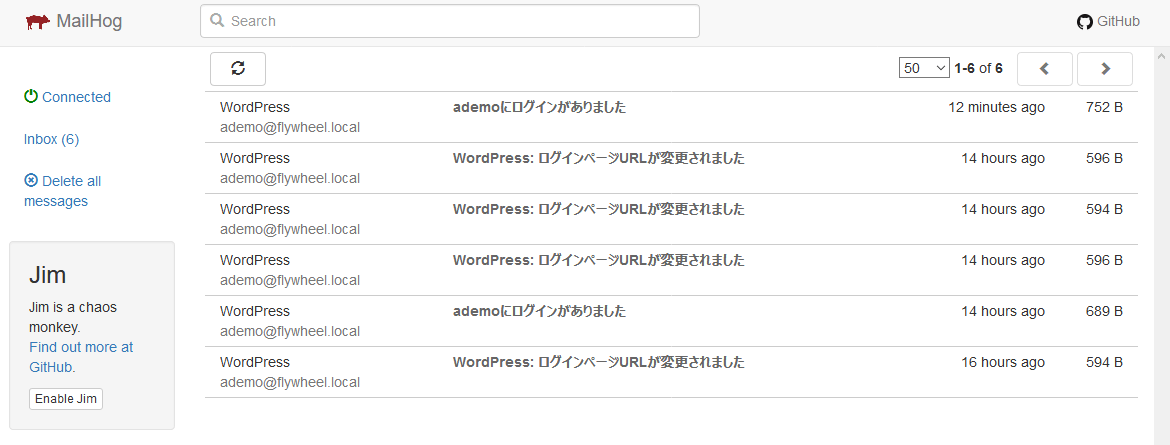Focus the Search input field
Screen dimensions: 1170x445
449,21
